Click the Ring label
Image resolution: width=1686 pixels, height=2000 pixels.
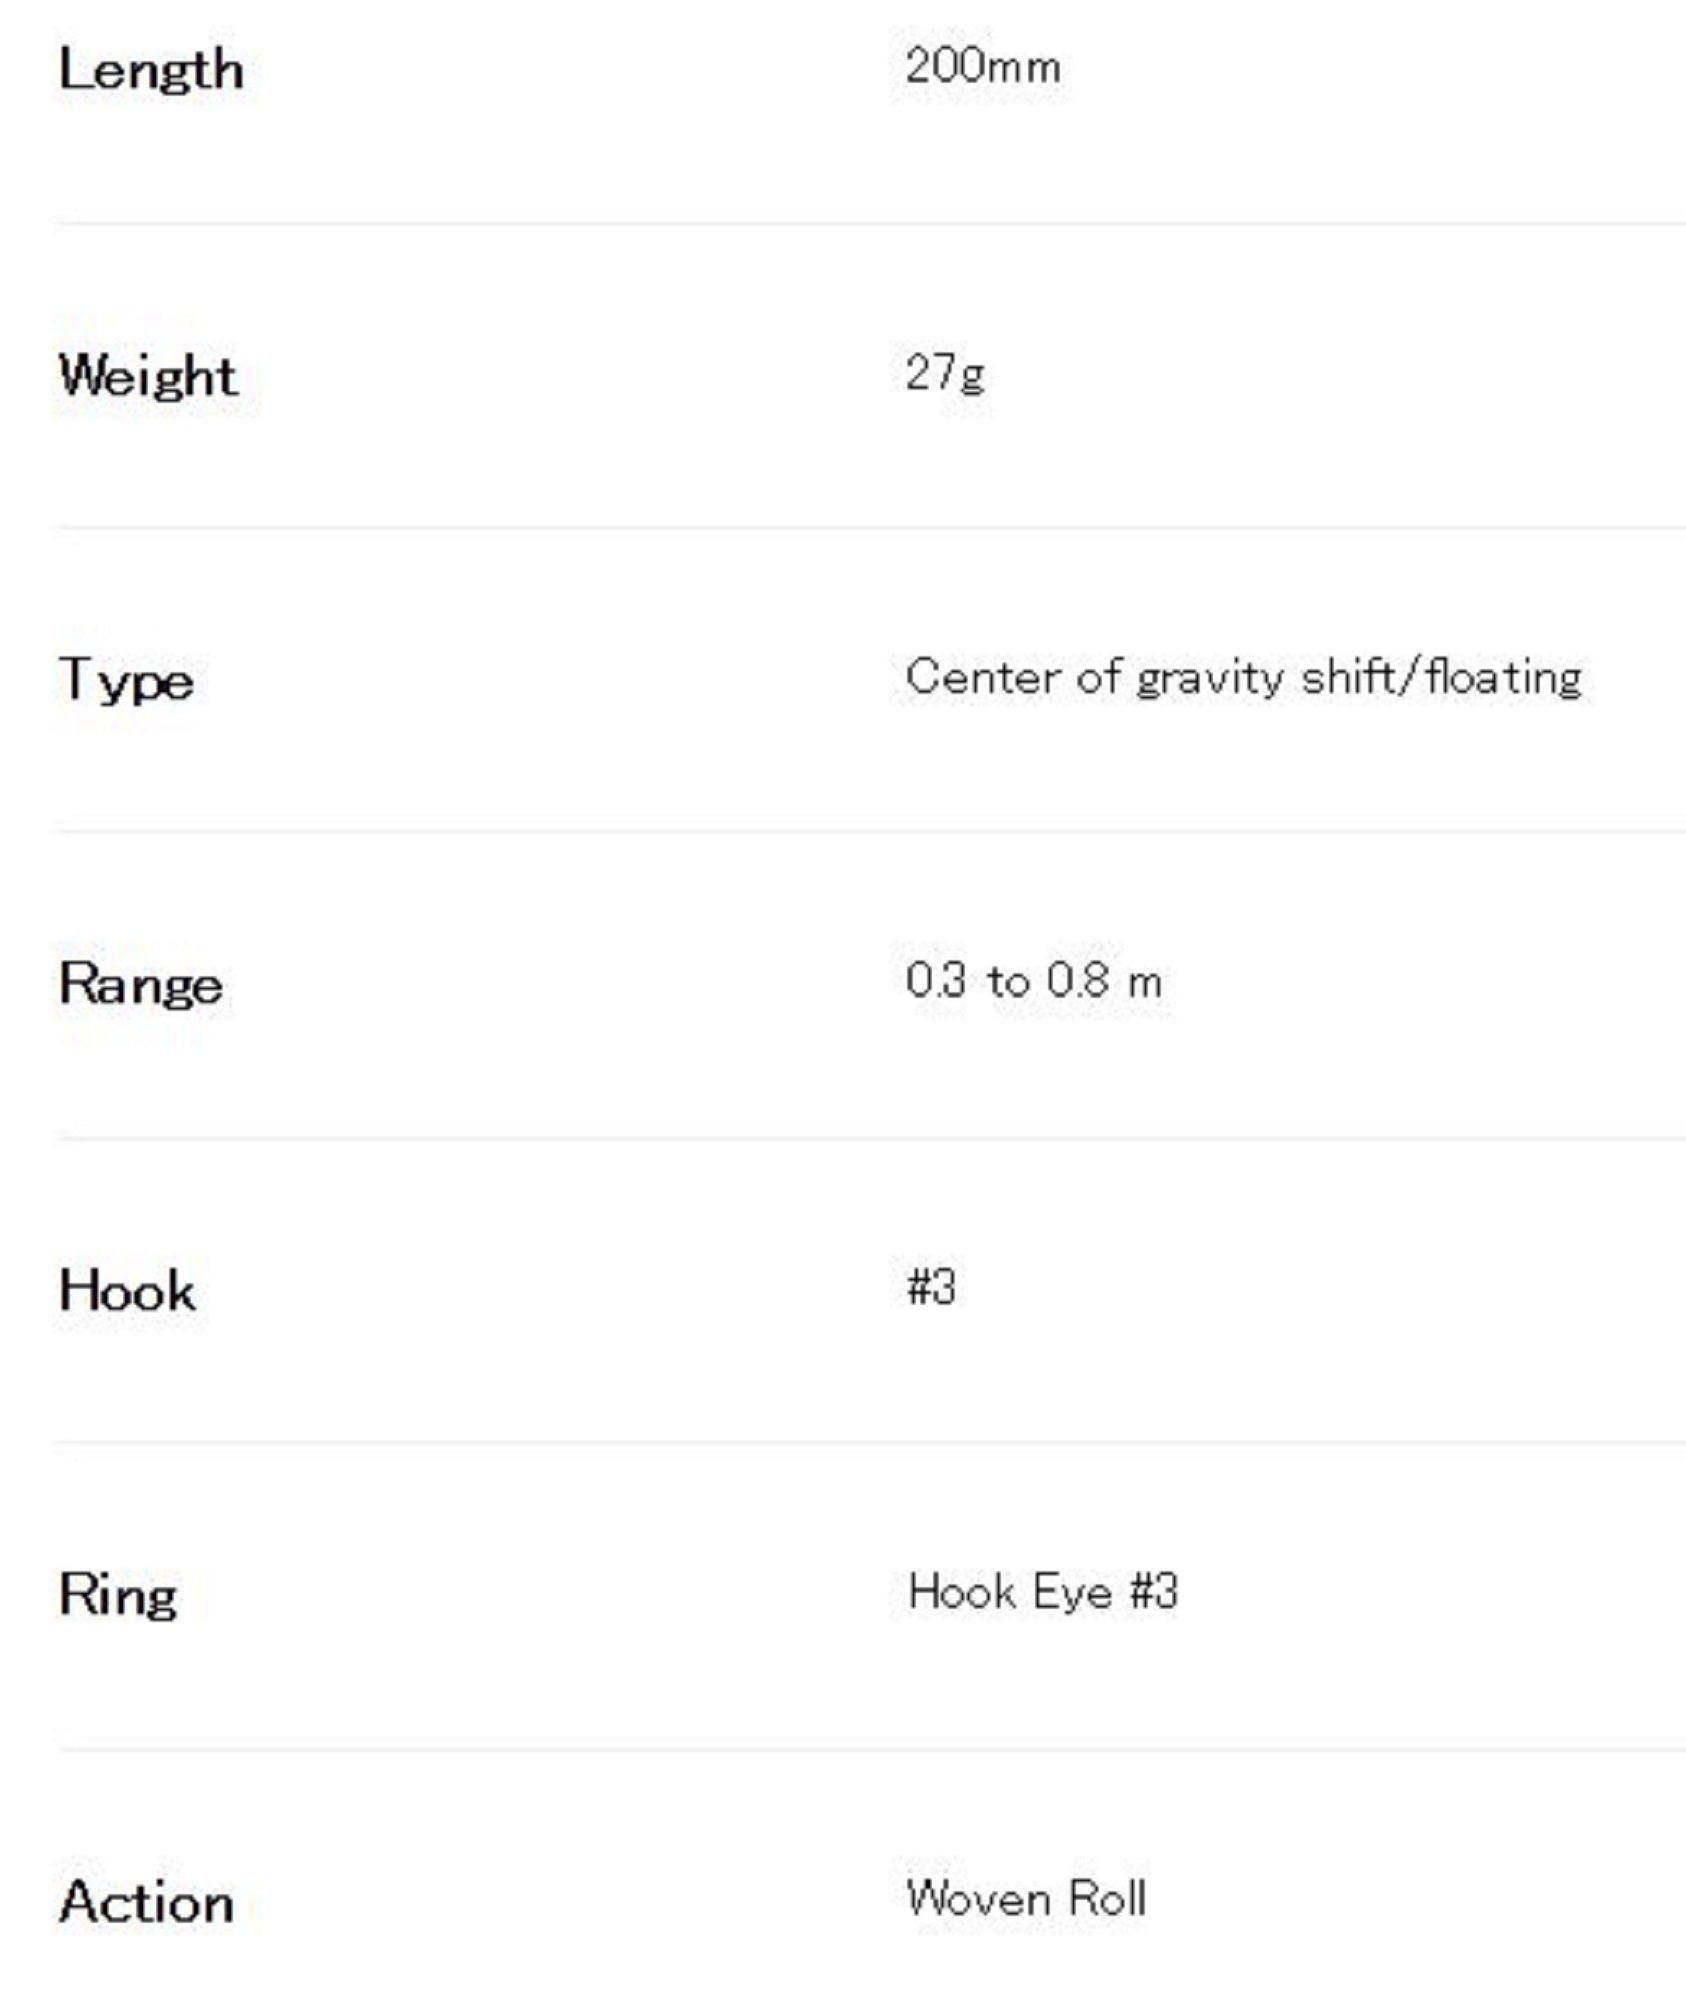pos(118,1594)
